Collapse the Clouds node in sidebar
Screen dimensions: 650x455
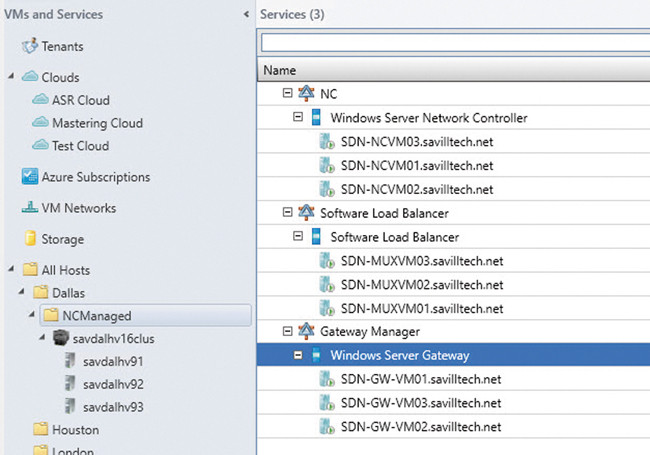pos(11,77)
